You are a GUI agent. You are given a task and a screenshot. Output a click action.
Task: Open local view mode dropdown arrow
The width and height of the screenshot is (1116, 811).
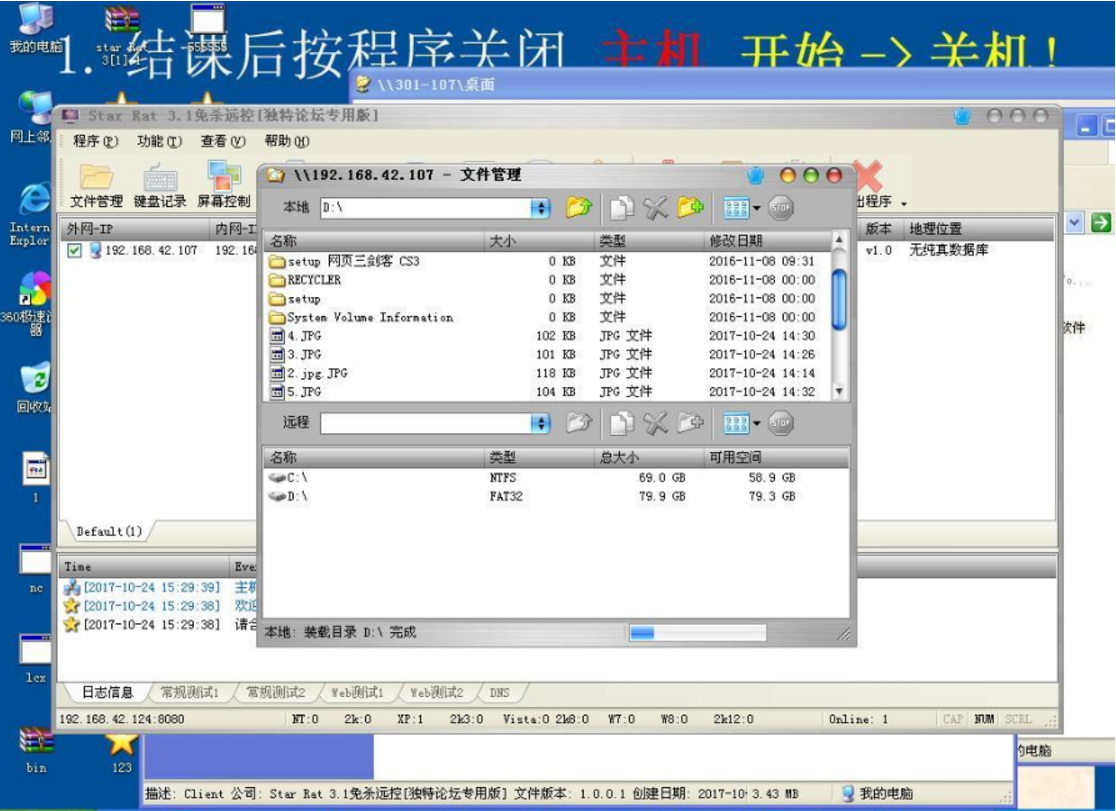[757, 209]
